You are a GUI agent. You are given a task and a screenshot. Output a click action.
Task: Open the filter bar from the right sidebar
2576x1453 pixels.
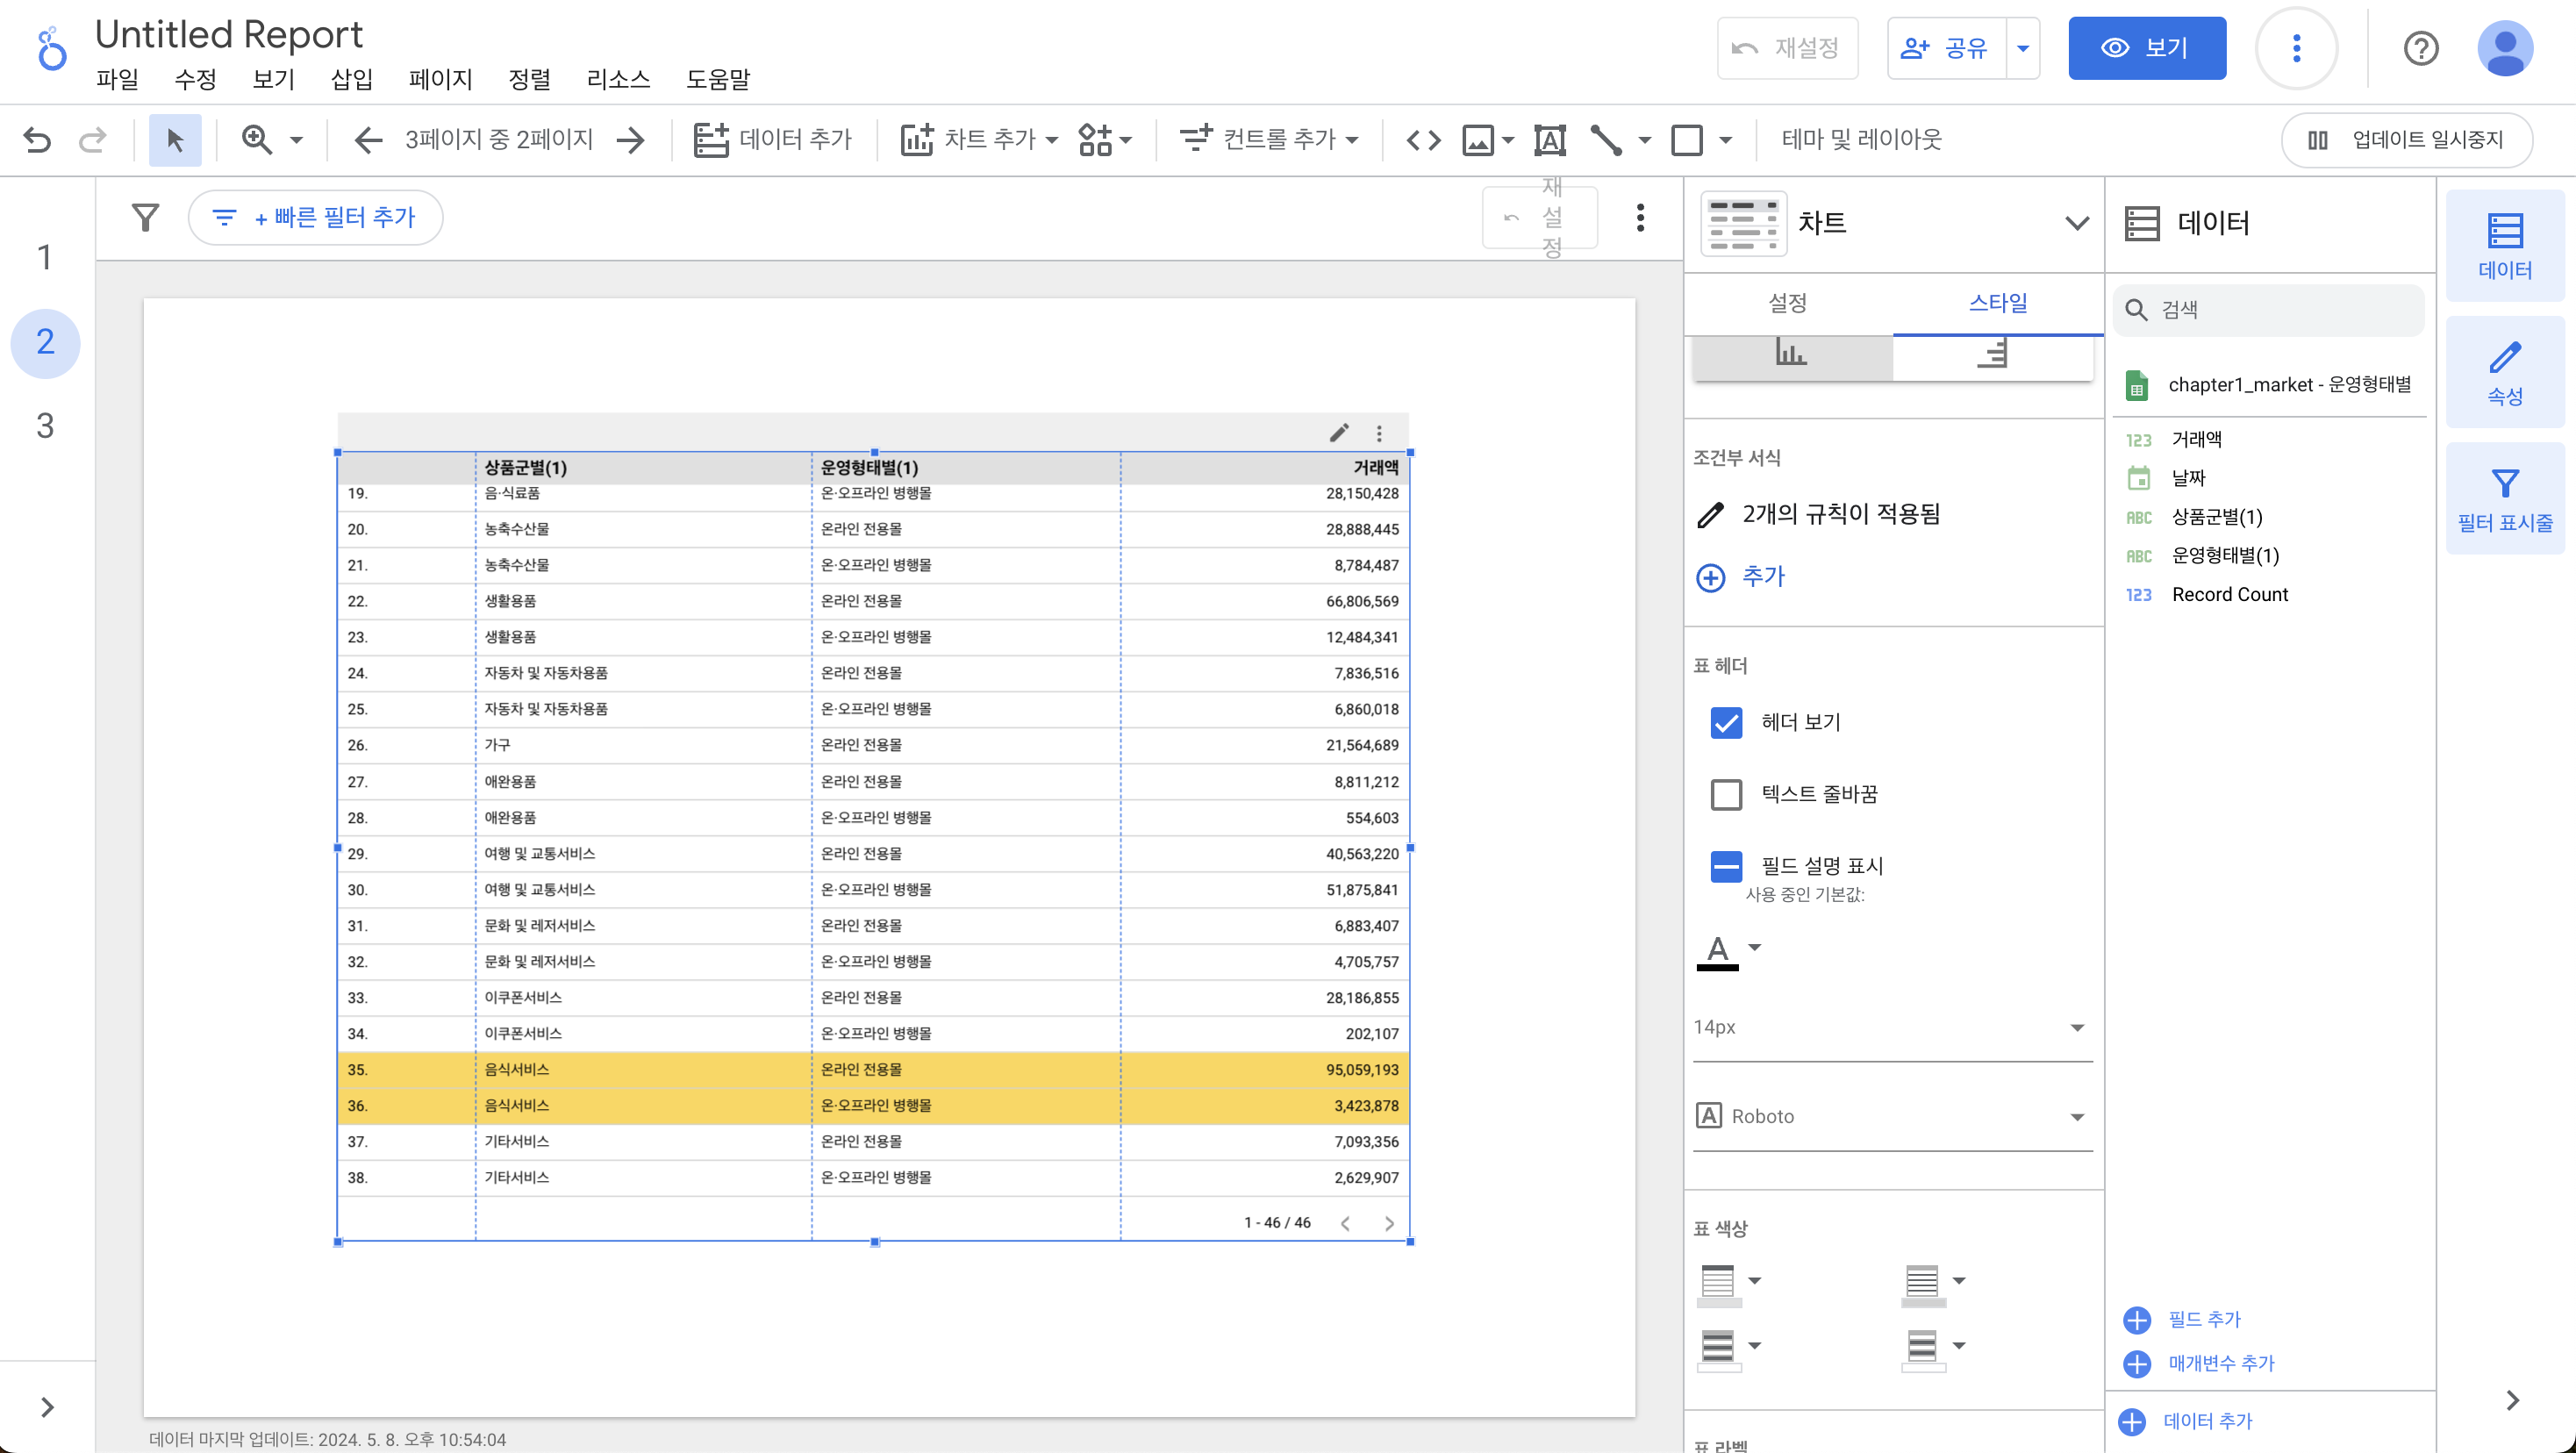[x=2504, y=499]
